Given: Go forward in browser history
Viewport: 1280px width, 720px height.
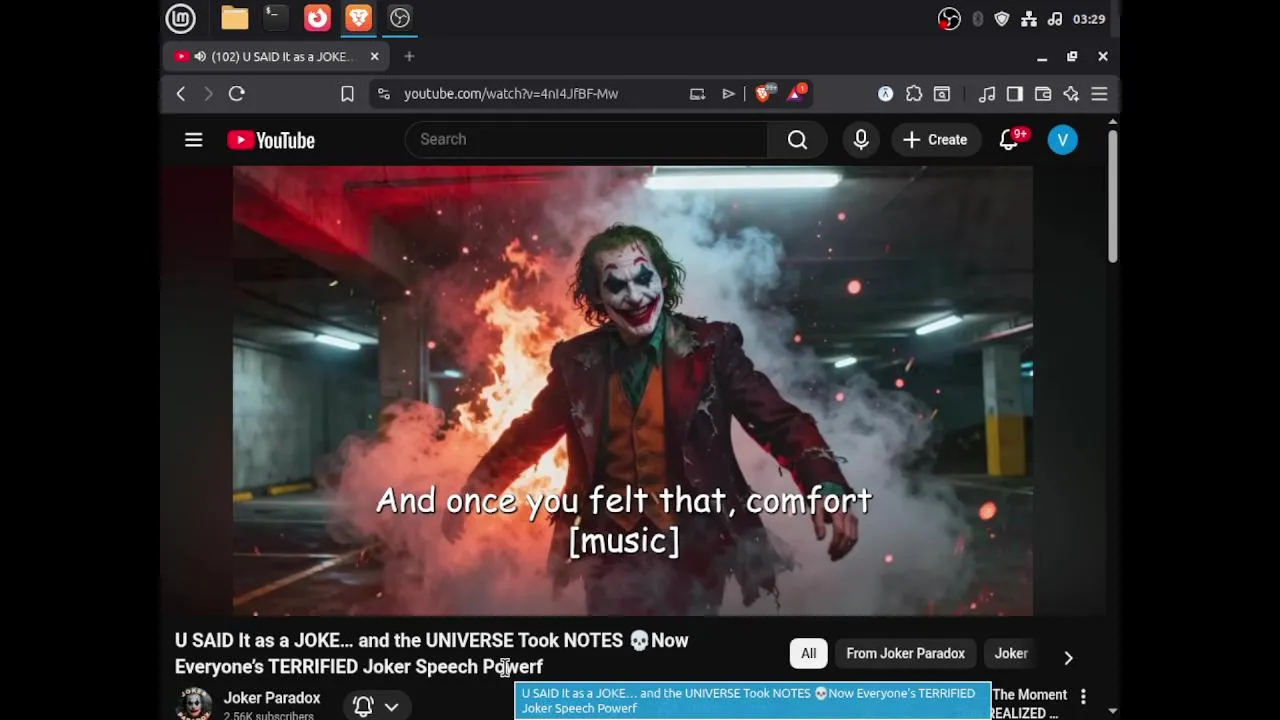Looking at the screenshot, I should tap(208, 94).
